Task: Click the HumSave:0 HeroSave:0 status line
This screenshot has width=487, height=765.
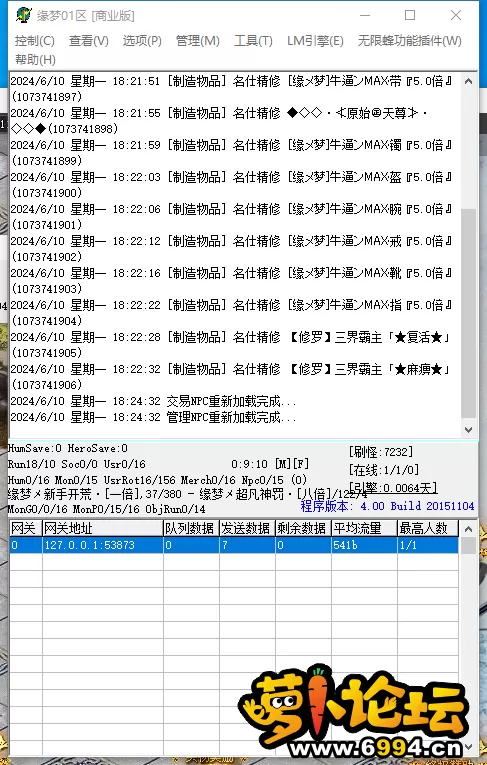Action: [x=67, y=448]
